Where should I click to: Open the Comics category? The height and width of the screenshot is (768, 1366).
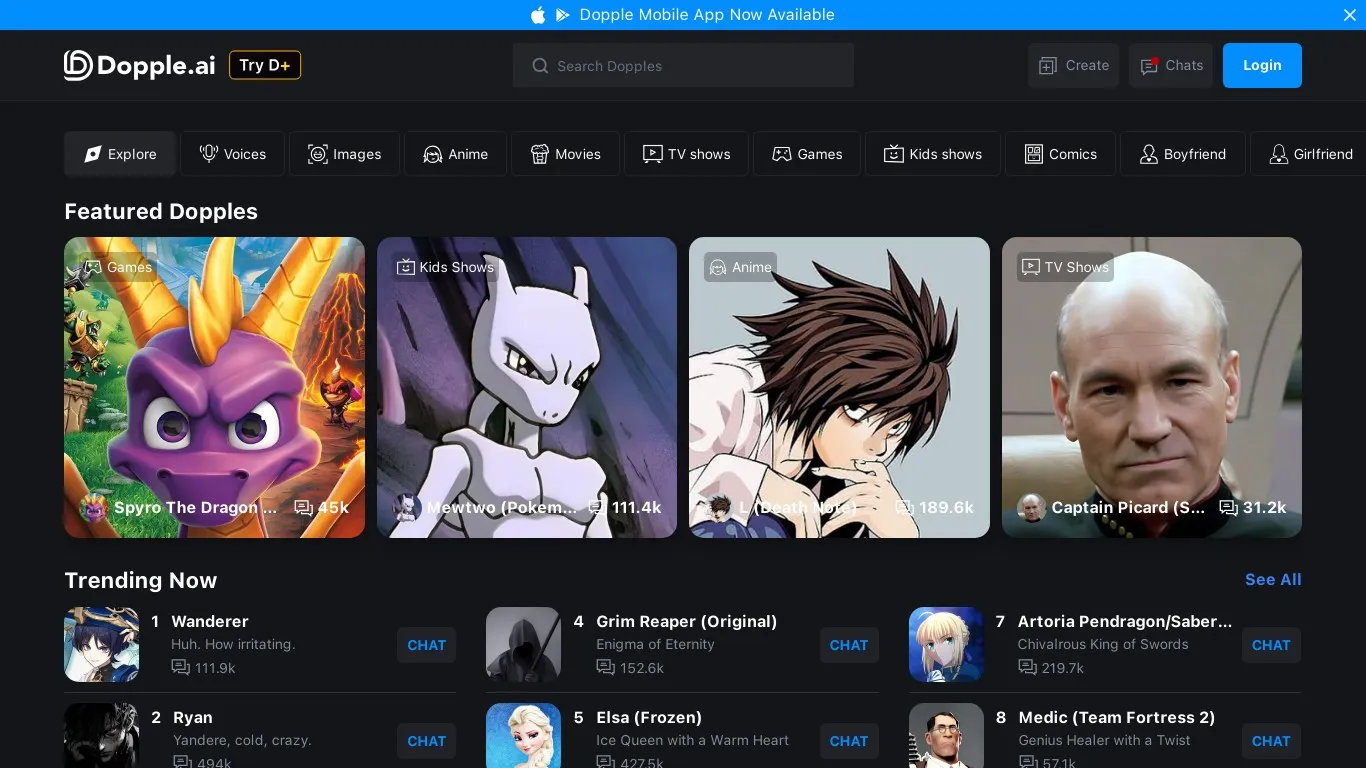pos(1060,154)
